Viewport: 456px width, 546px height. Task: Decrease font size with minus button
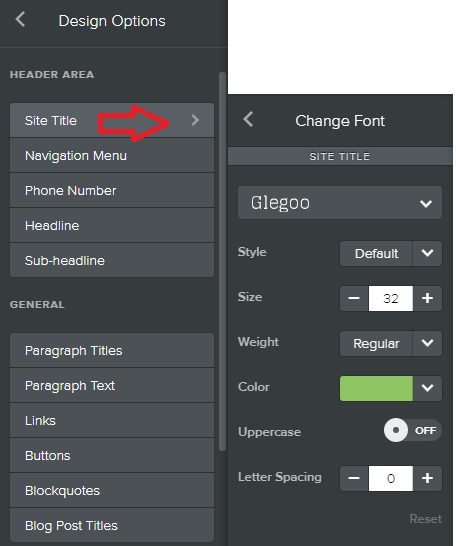(x=354, y=298)
